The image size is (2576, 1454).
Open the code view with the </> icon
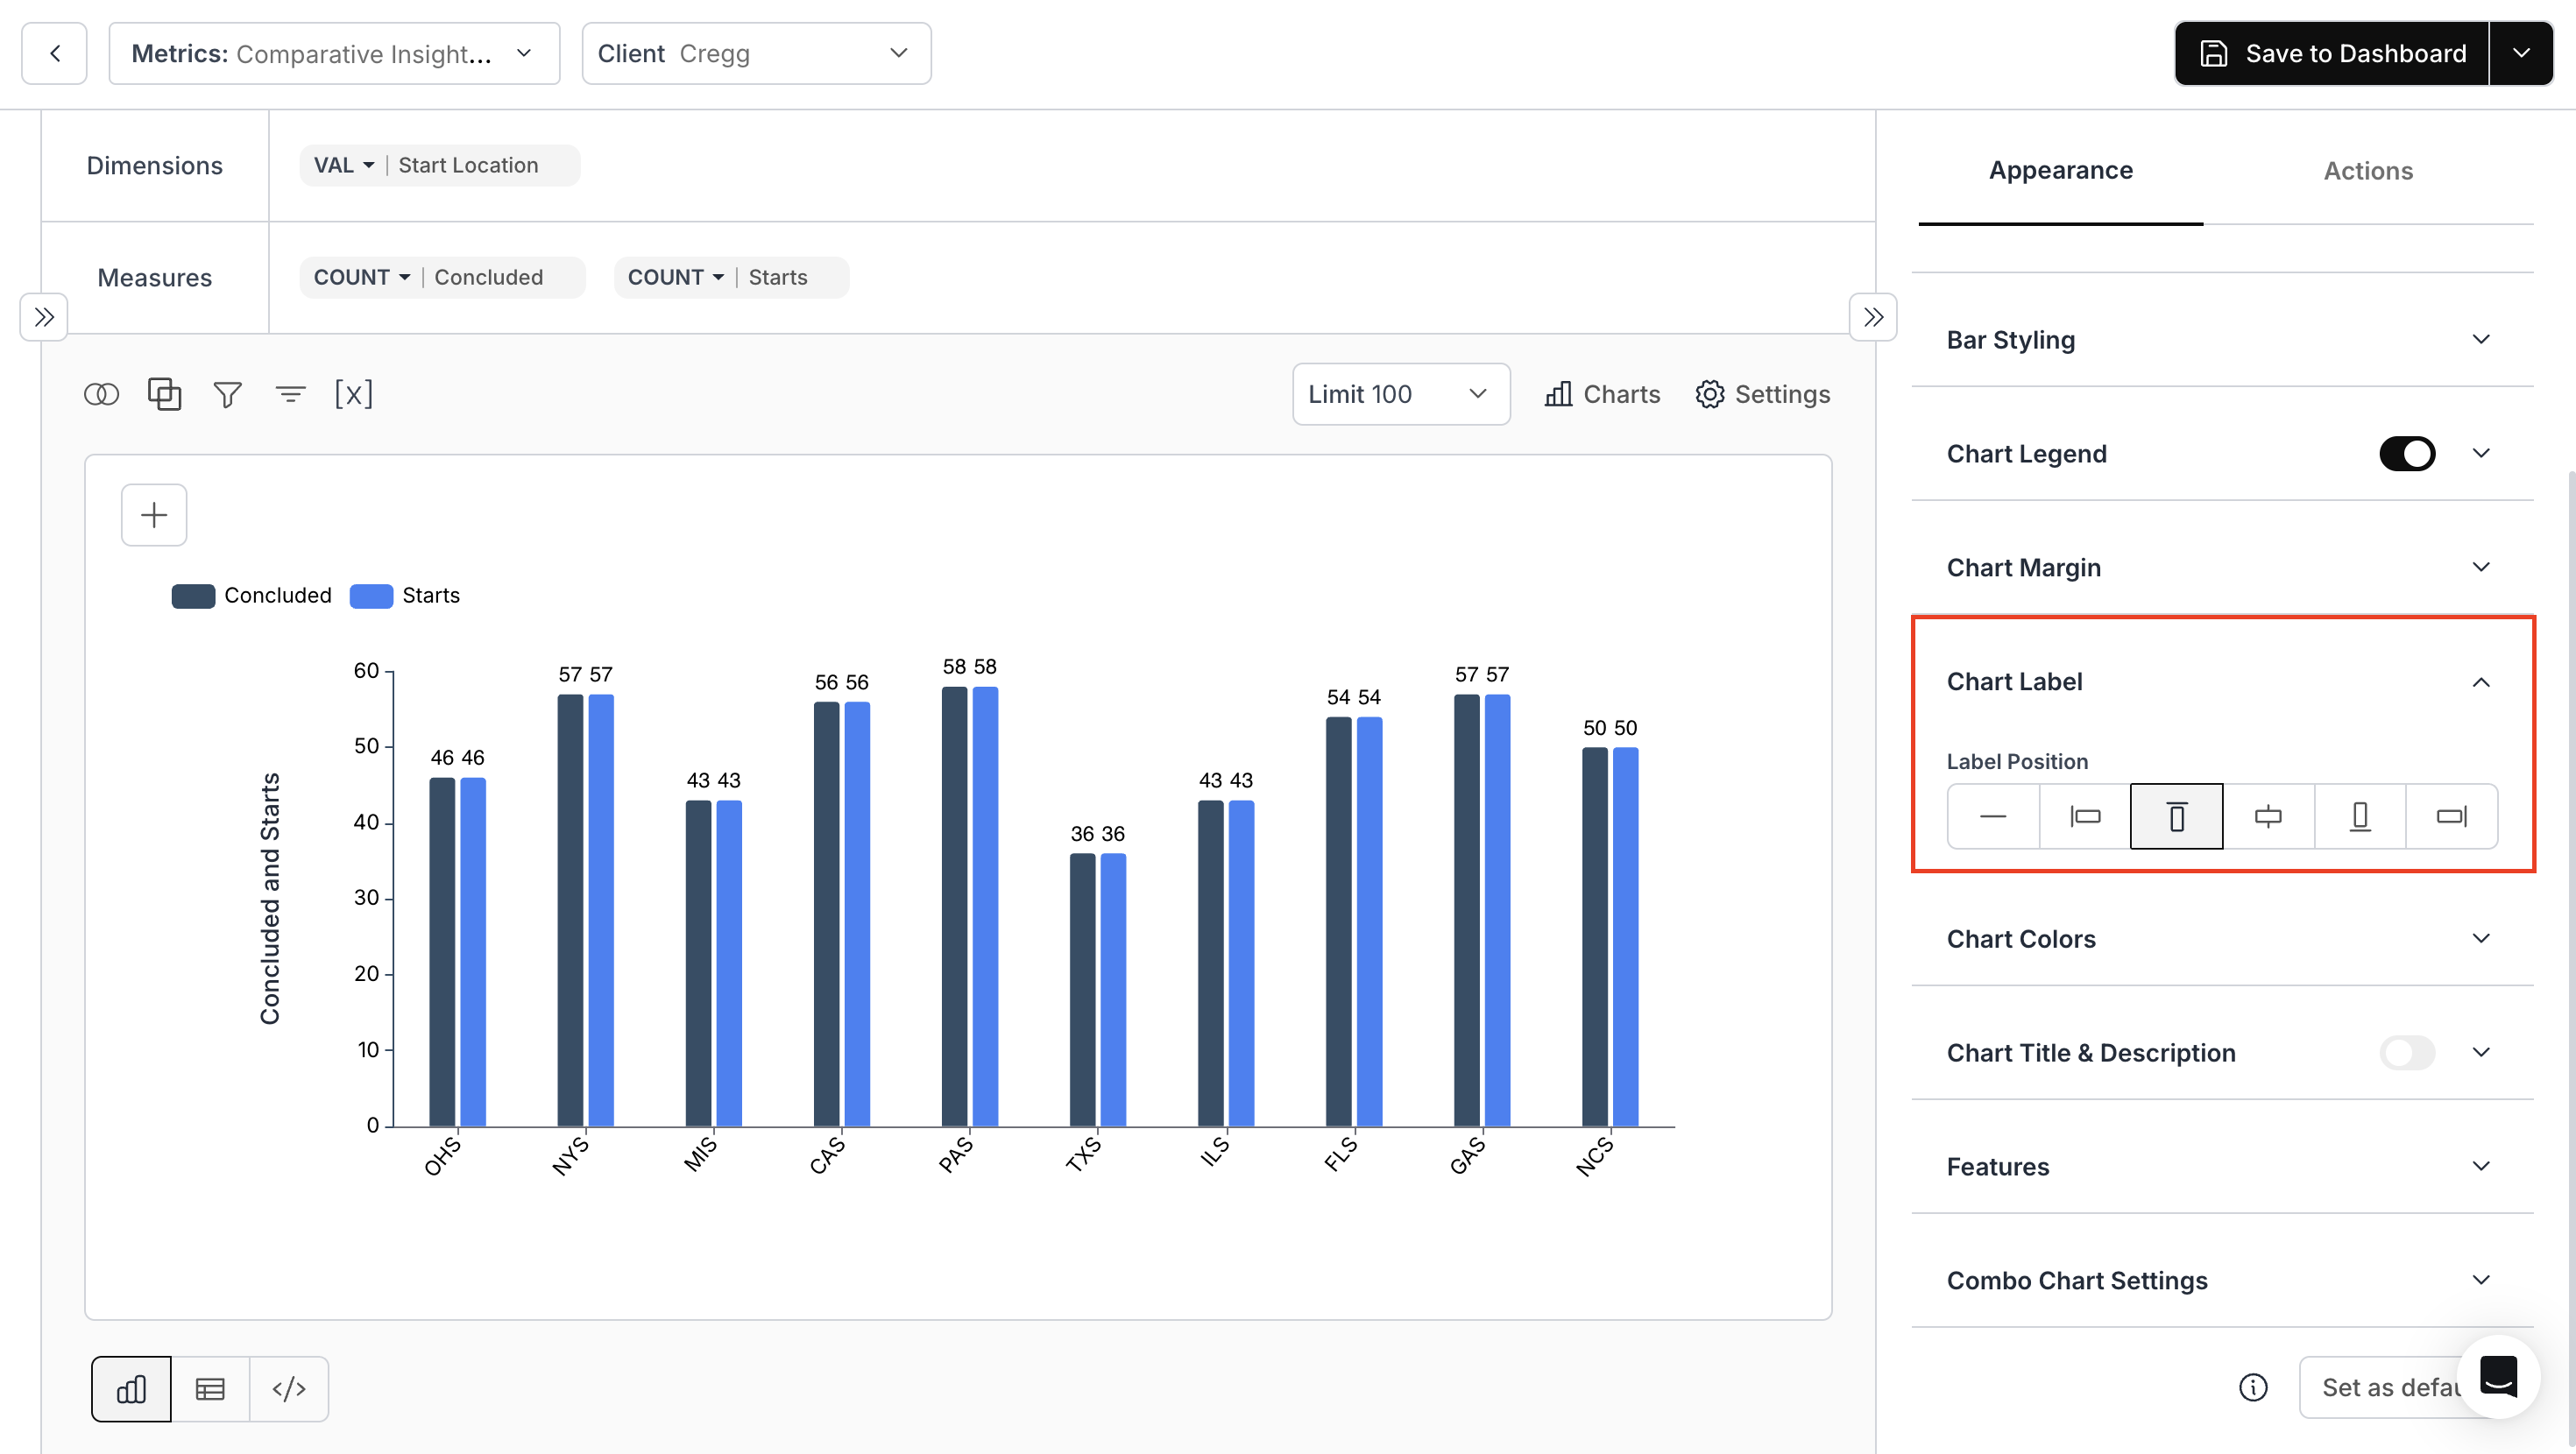(288, 1388)
